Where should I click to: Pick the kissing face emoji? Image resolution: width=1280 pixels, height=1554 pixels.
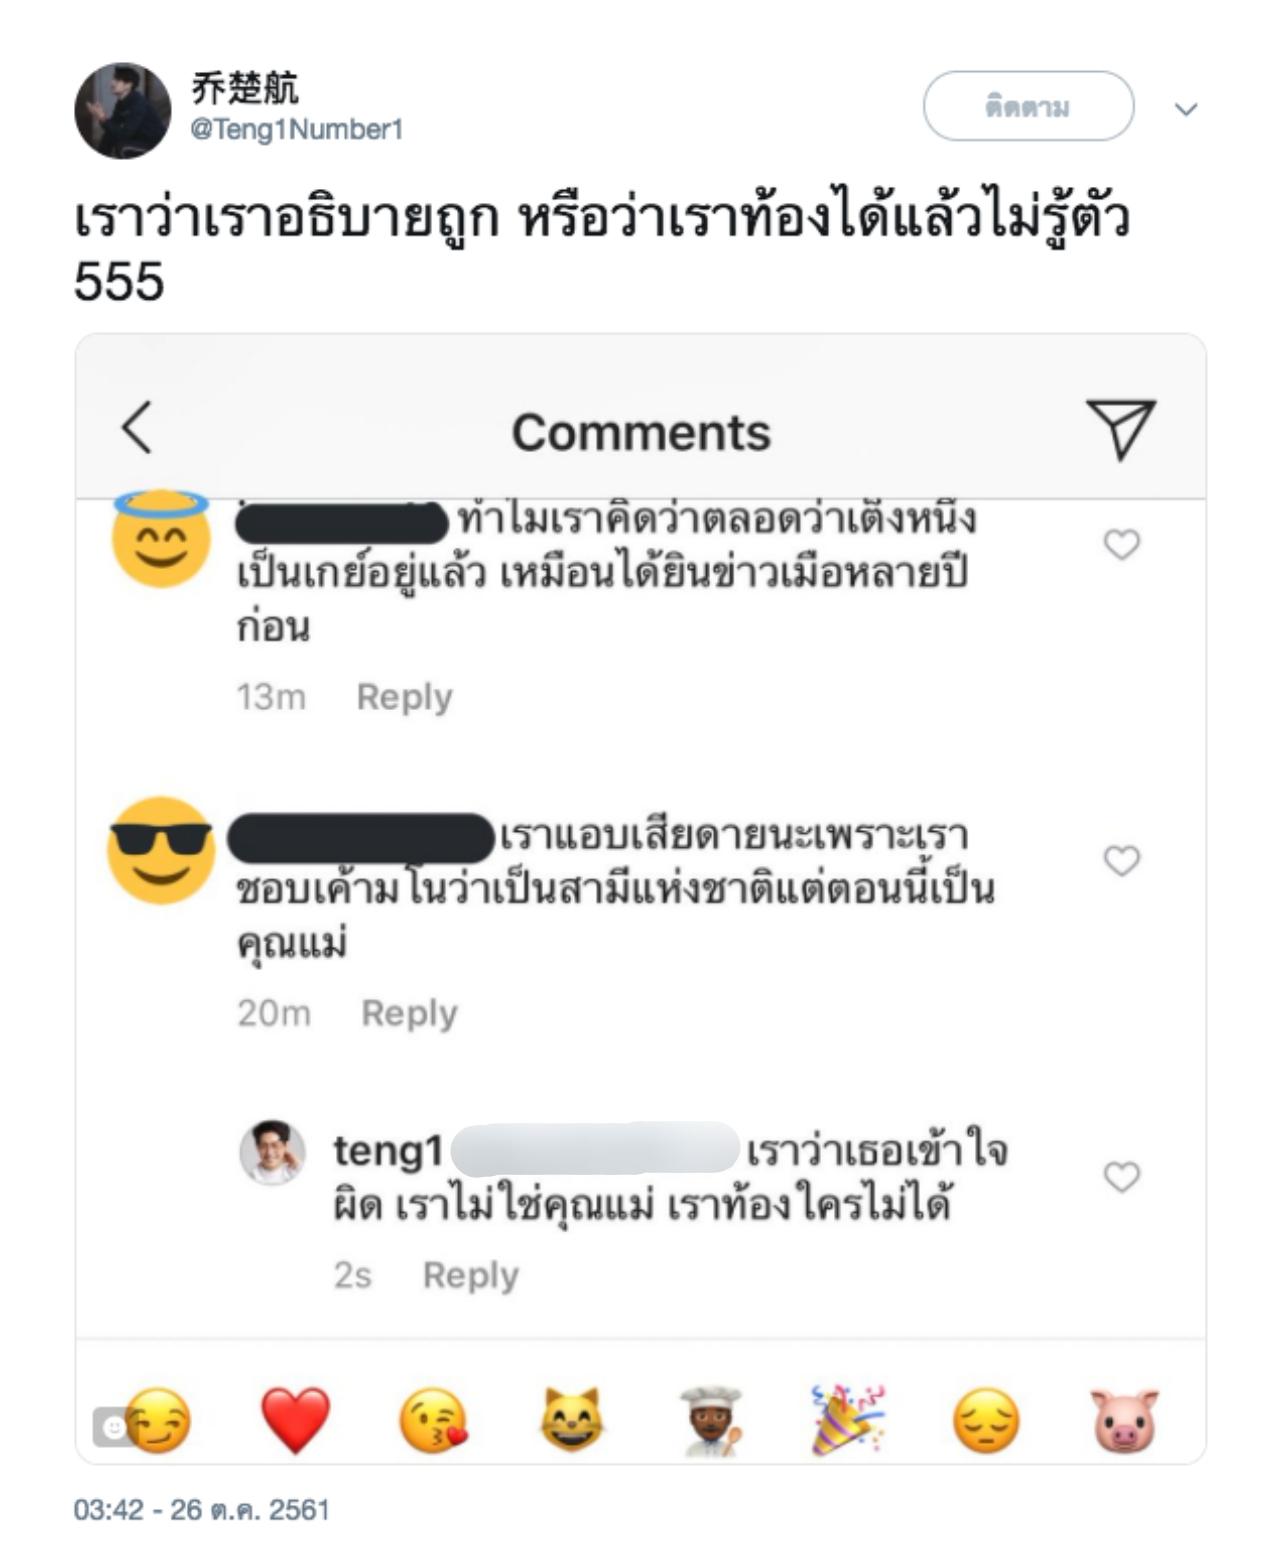coord(433,1420)
